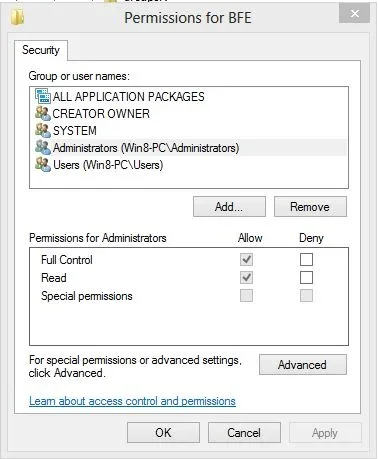Click Allow checkbox for Special permissions

[x=246, y=295]
